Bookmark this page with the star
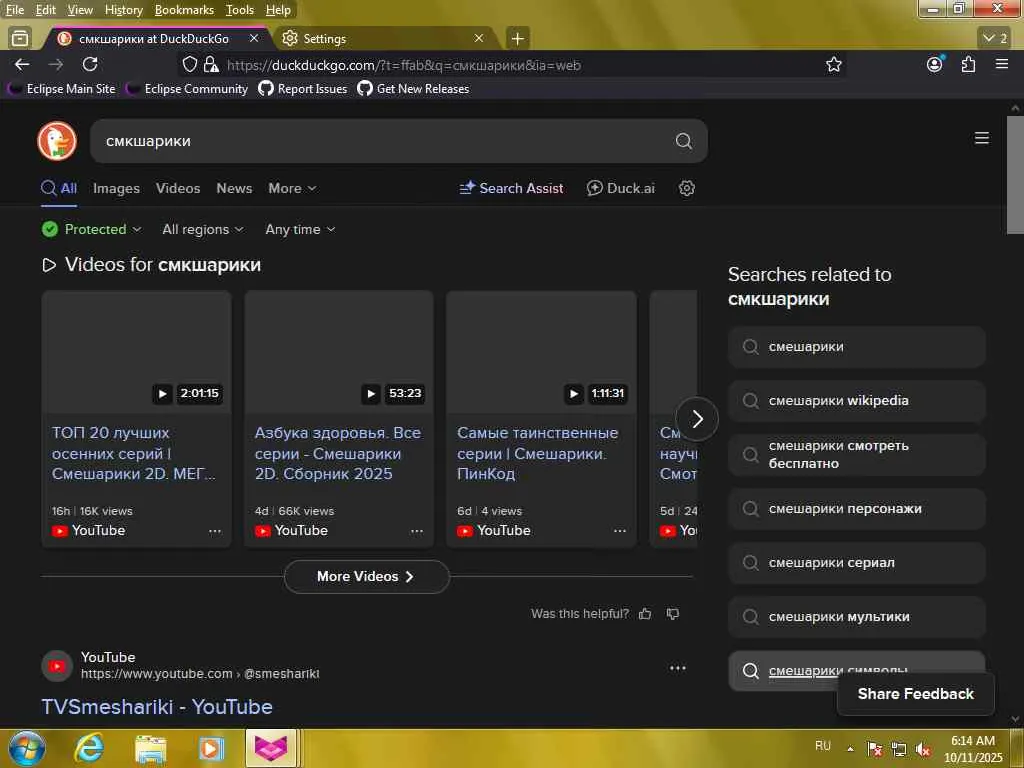Image resolution: width=1024 pixels, height=768 pixels. point(833,65)
